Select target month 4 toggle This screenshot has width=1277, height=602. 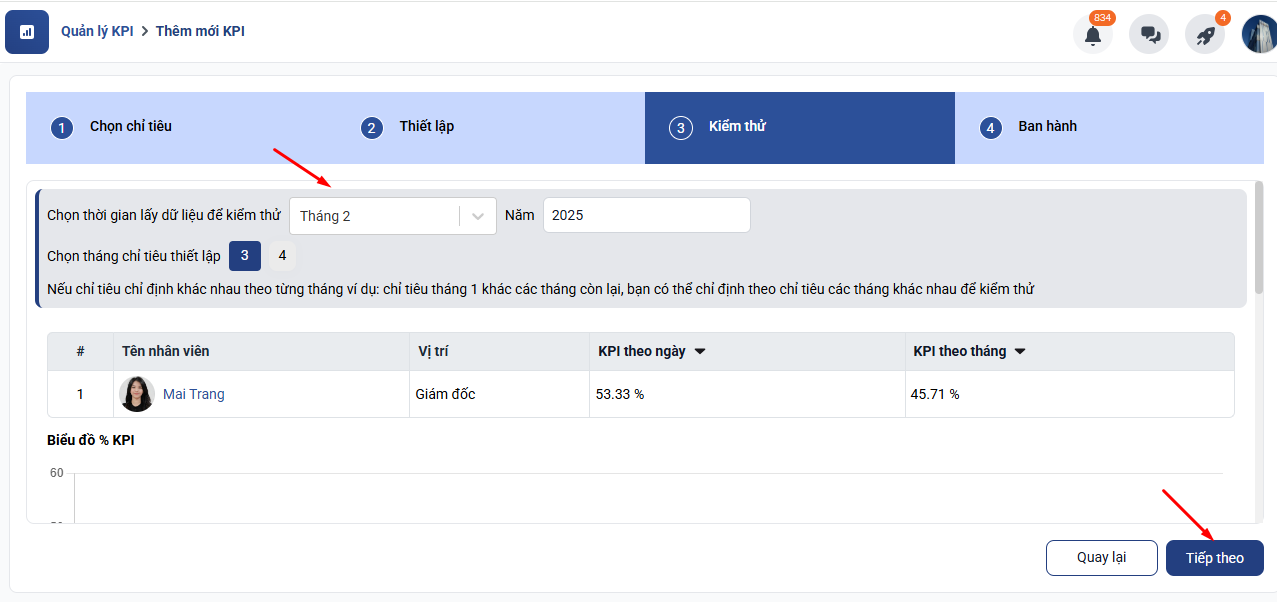(282, 256)
